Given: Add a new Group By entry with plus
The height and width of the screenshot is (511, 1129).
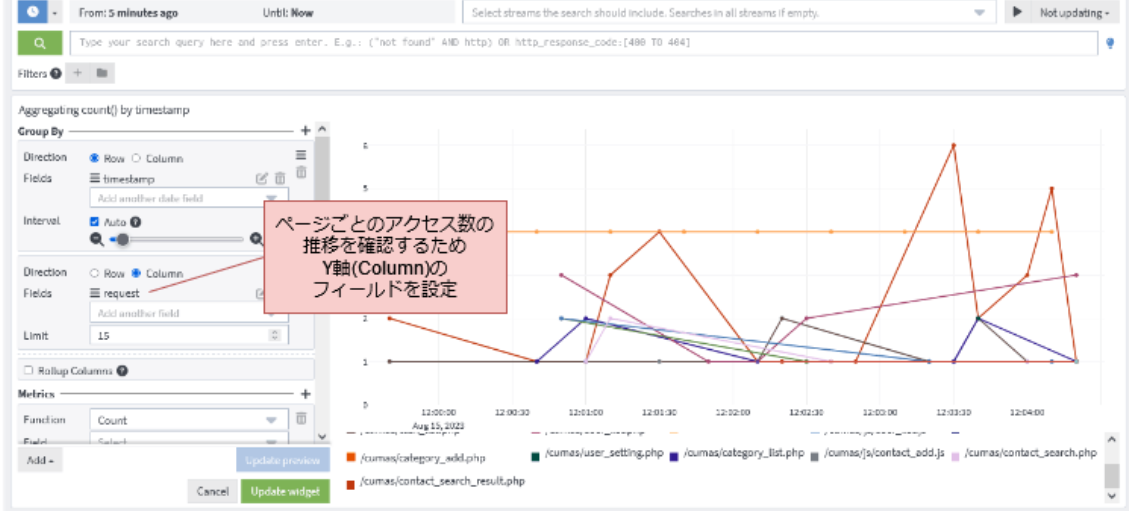Looking at the screenshot, I should coord(305,131).
